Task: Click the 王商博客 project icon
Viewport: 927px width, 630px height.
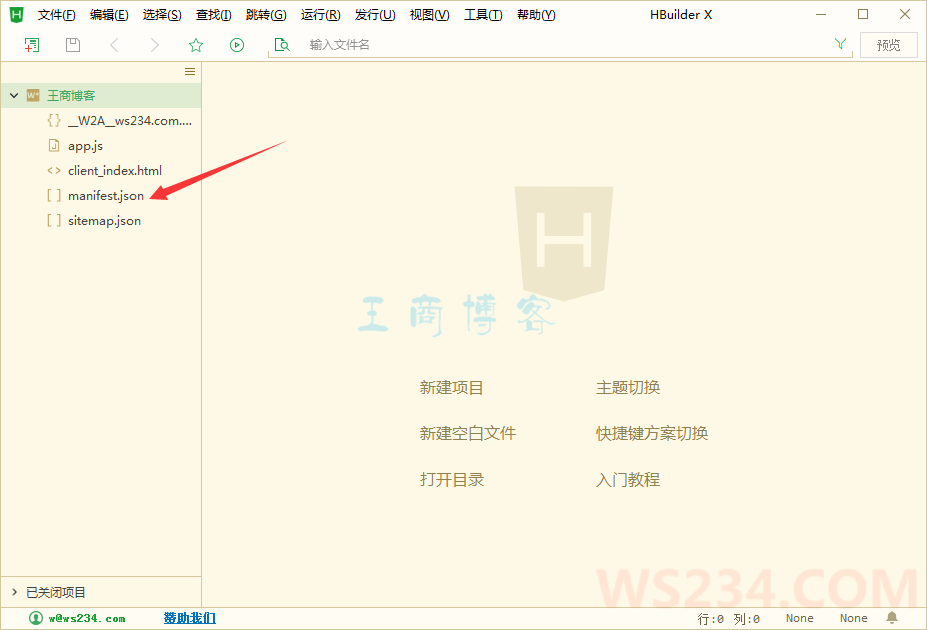Action: 33,95
